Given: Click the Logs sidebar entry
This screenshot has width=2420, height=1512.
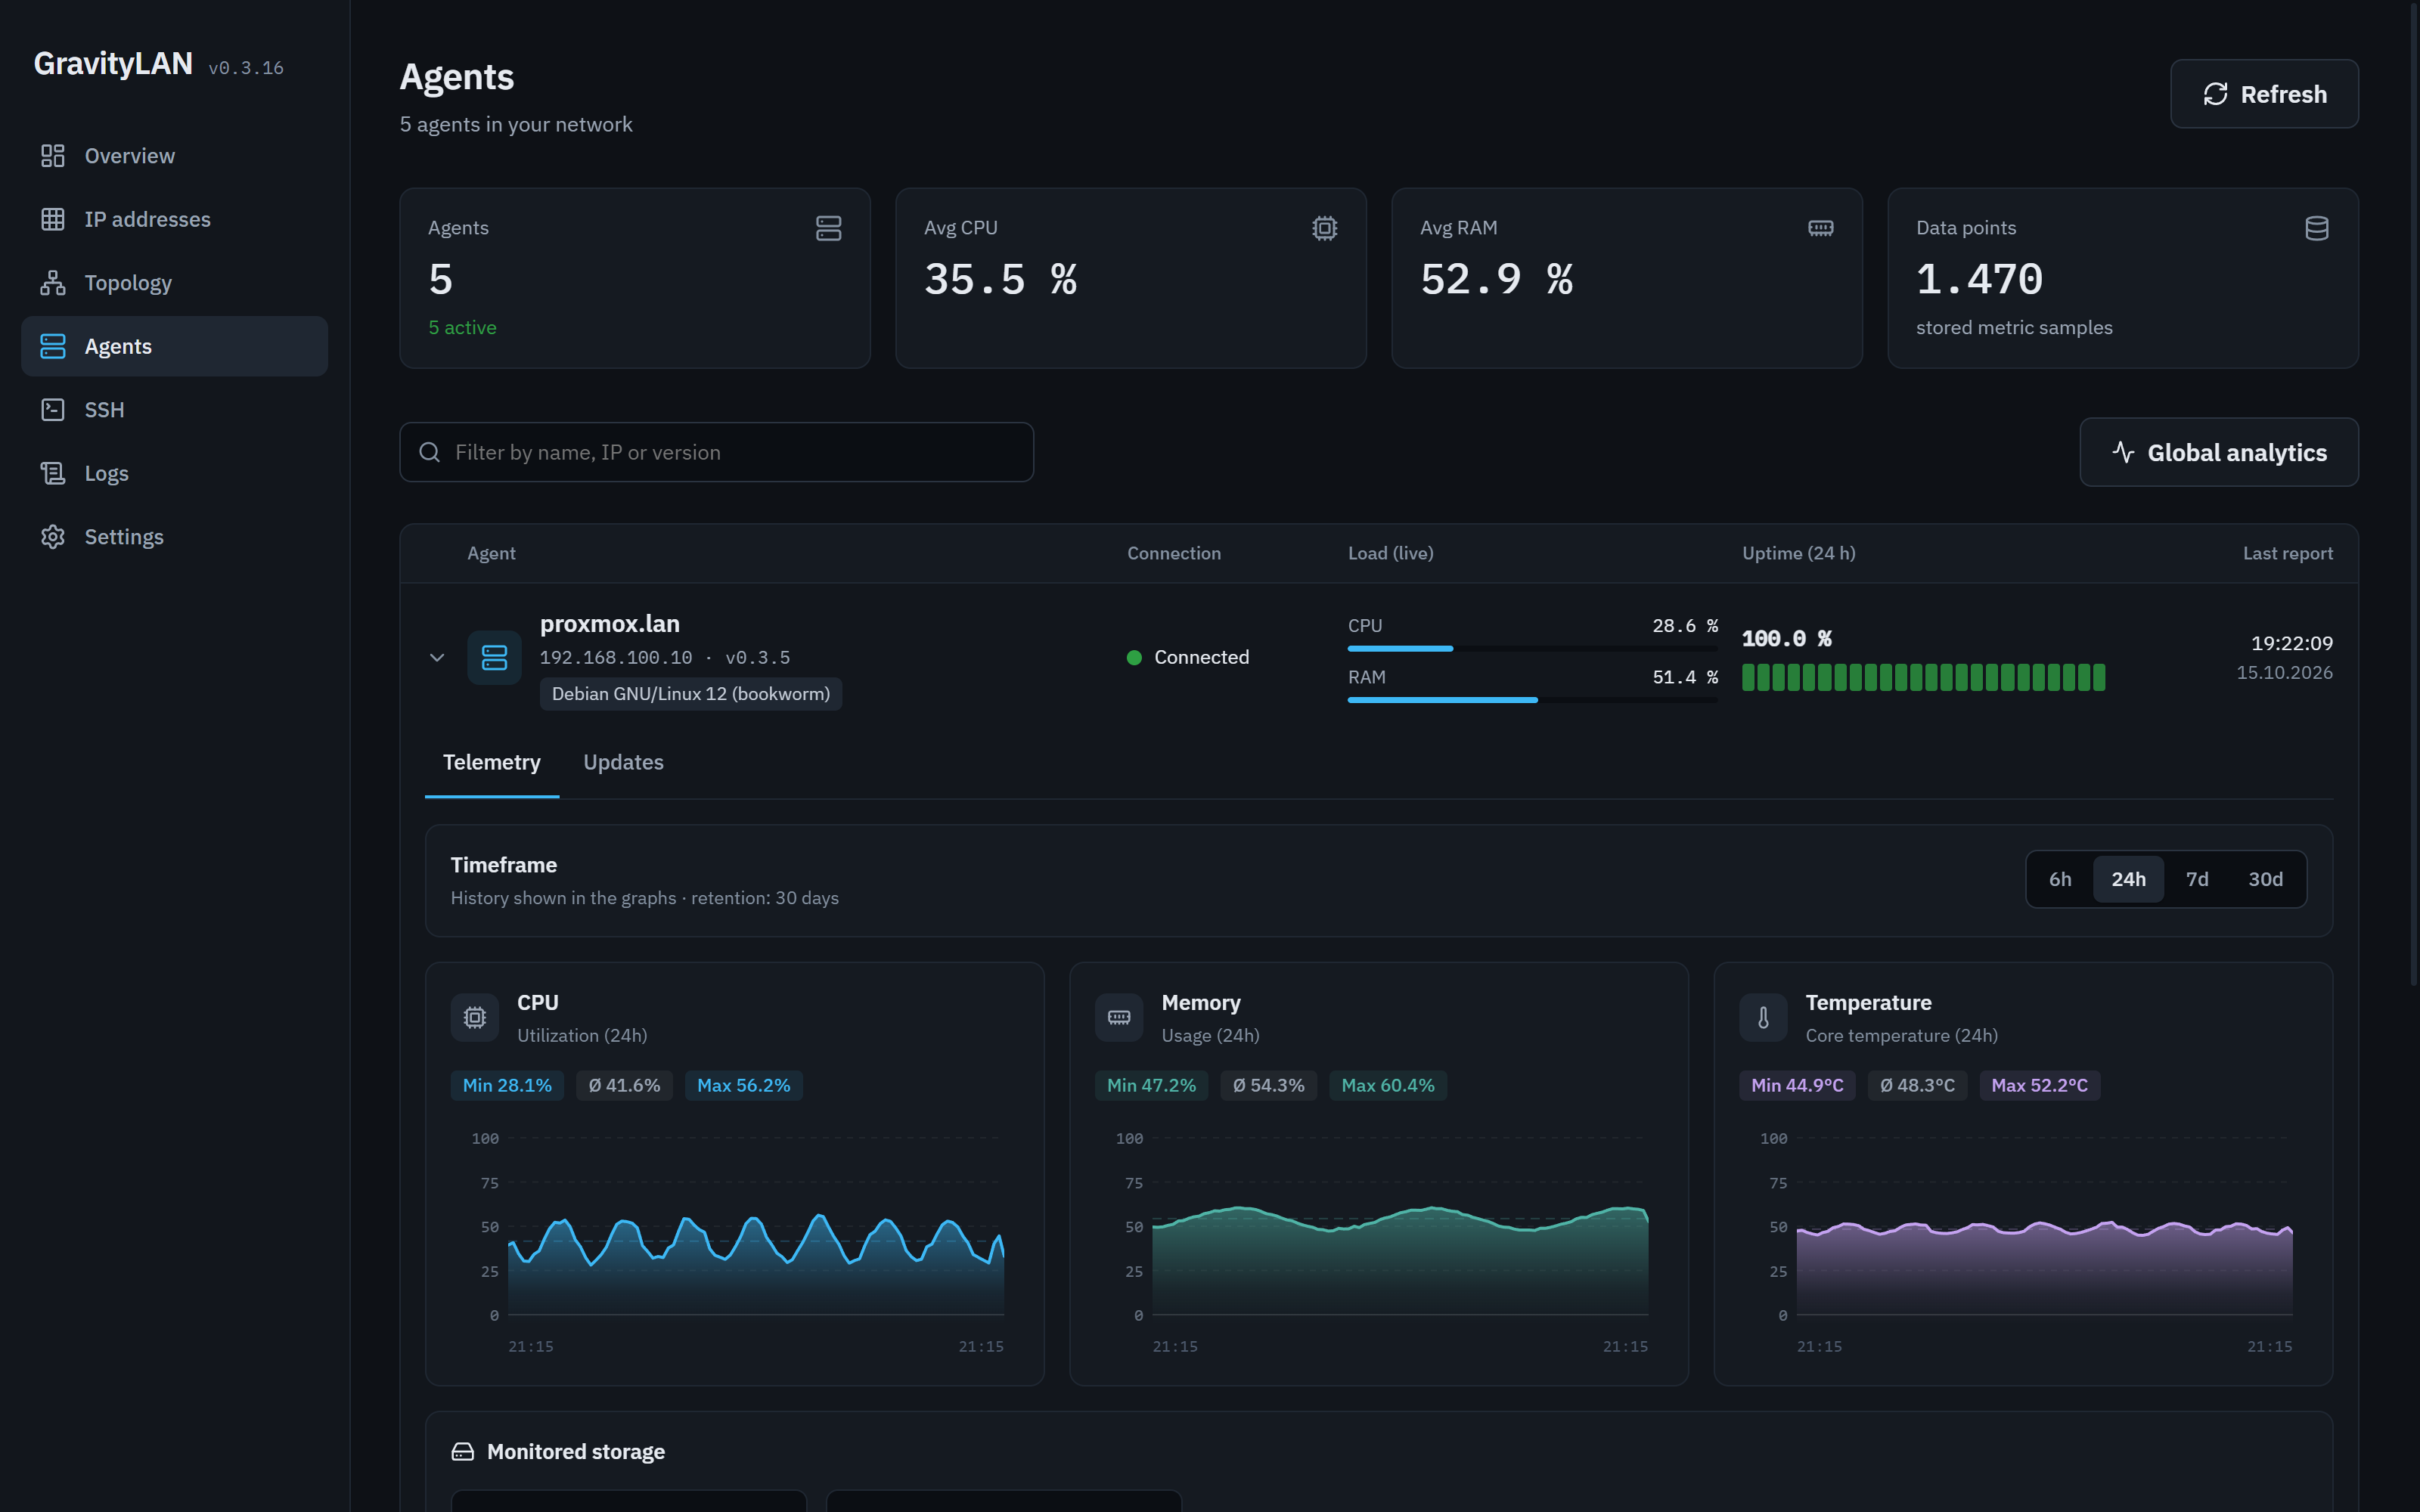Looking at the screenshot, I should (174, 473).
